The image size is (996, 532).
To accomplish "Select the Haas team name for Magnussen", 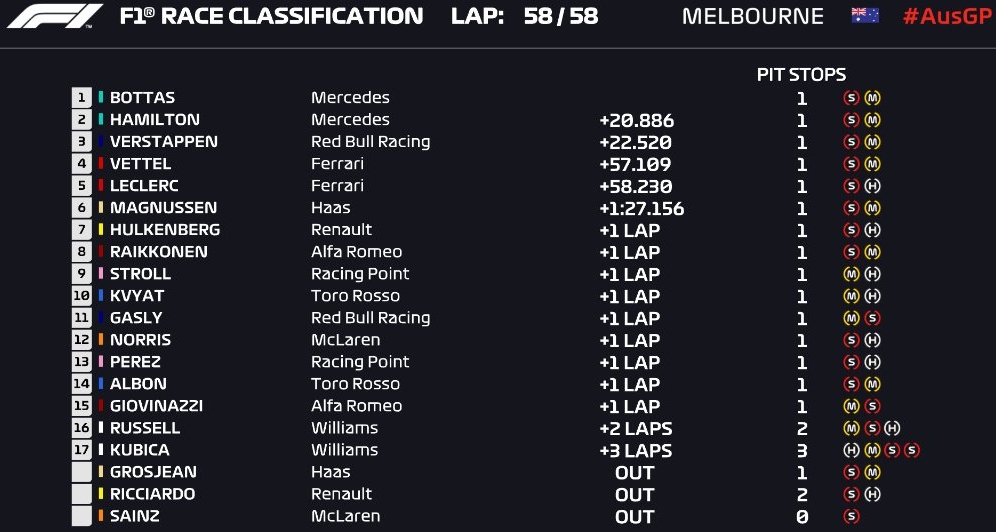I will (x=330, y=208).
